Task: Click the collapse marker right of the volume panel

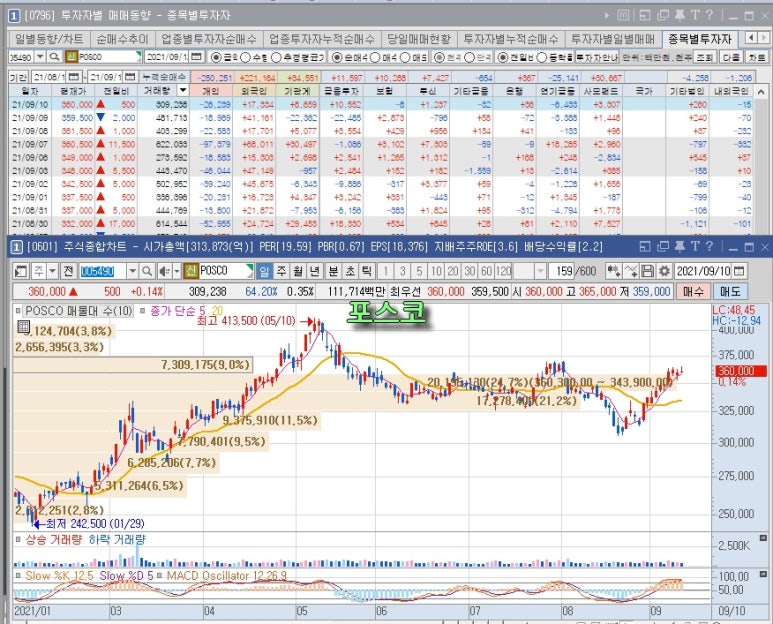Action: [x=763, y=538]
